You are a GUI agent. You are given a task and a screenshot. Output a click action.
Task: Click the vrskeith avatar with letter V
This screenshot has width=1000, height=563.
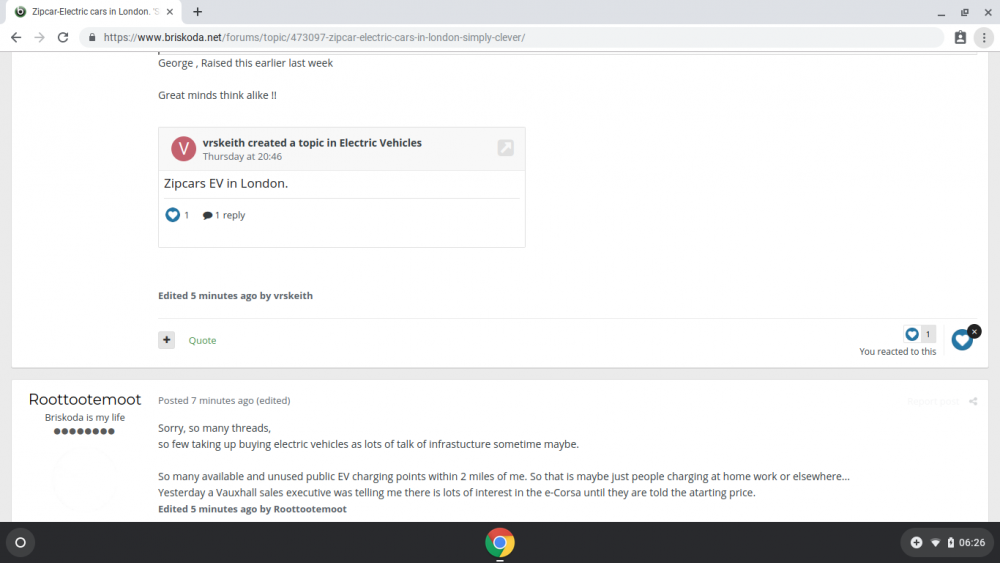click(183, 149)
